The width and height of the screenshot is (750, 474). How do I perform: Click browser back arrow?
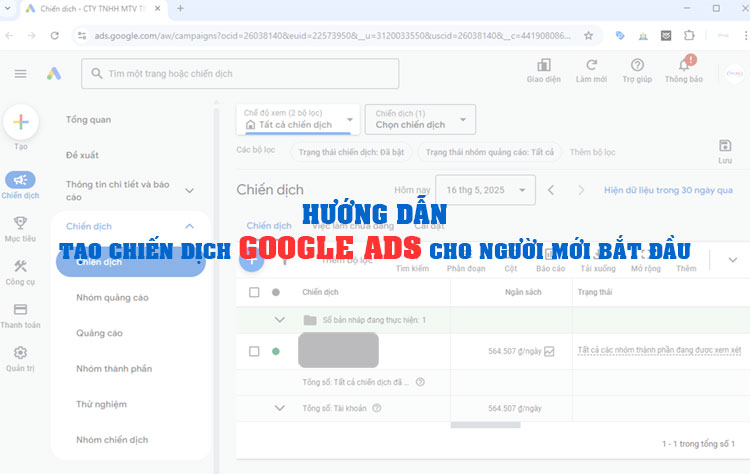(x=9, y=35)
